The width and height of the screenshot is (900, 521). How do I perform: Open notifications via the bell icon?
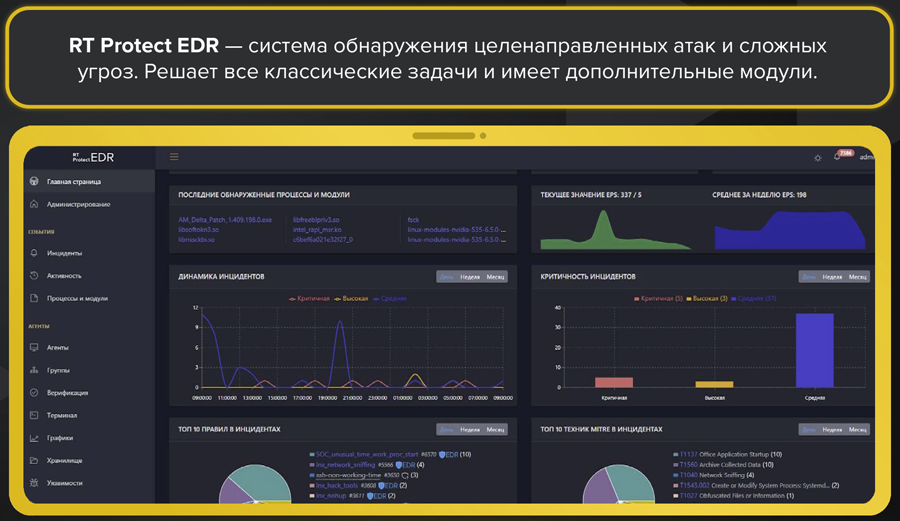(837, 157)
